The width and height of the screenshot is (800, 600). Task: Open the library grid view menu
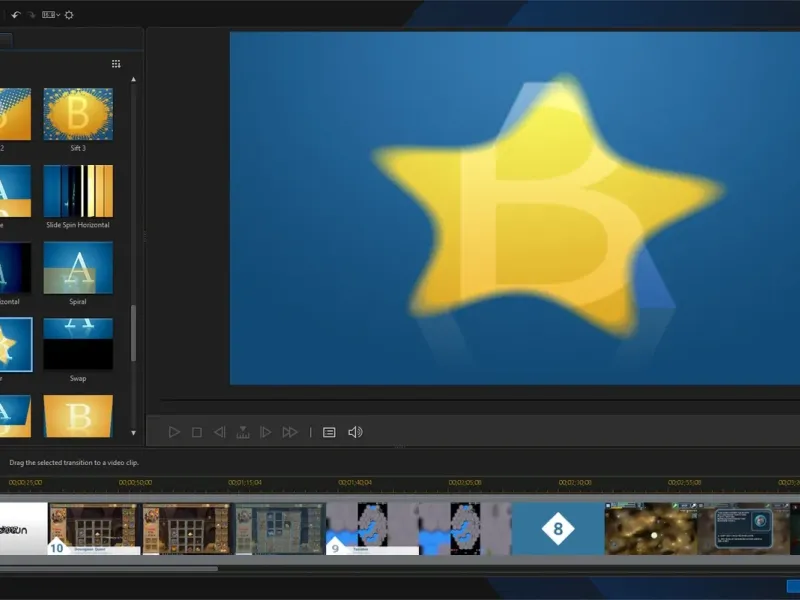coord(116,64)
